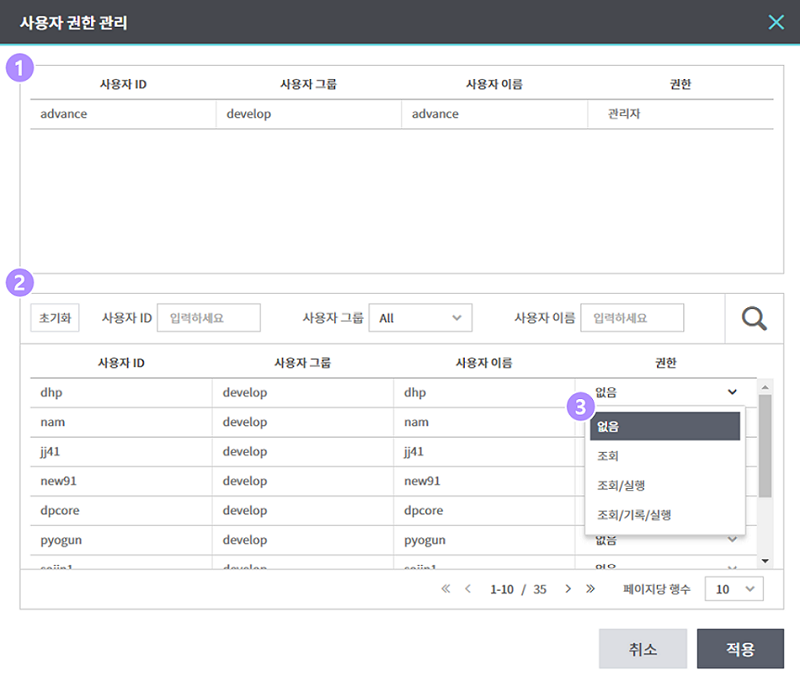Click the 권한 header in upper table

coord(681,84)
